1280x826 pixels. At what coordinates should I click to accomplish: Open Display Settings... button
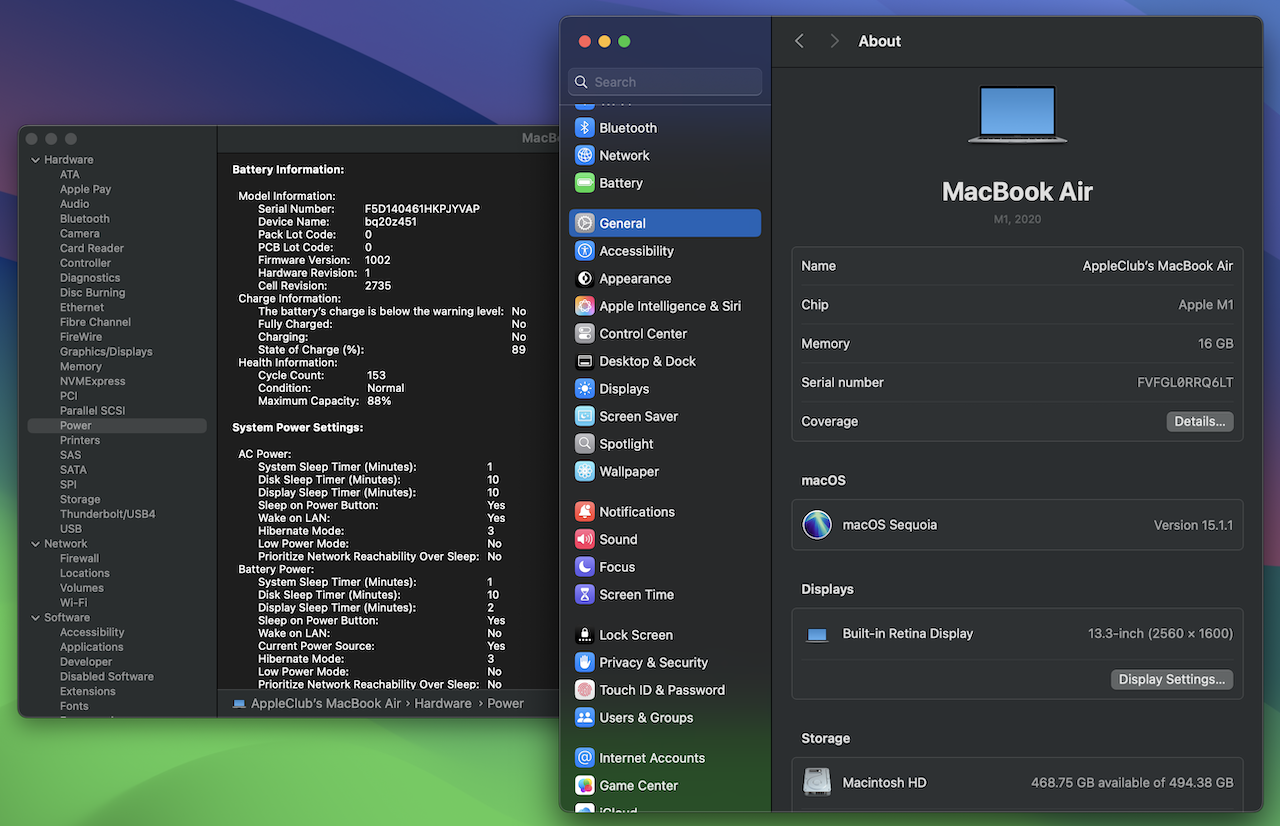(x=1171, y=679)
